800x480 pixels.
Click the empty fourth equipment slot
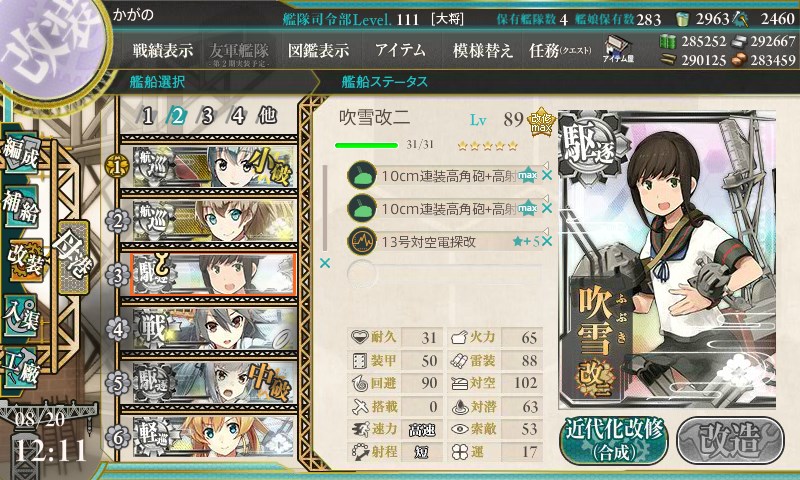[444, 274]
